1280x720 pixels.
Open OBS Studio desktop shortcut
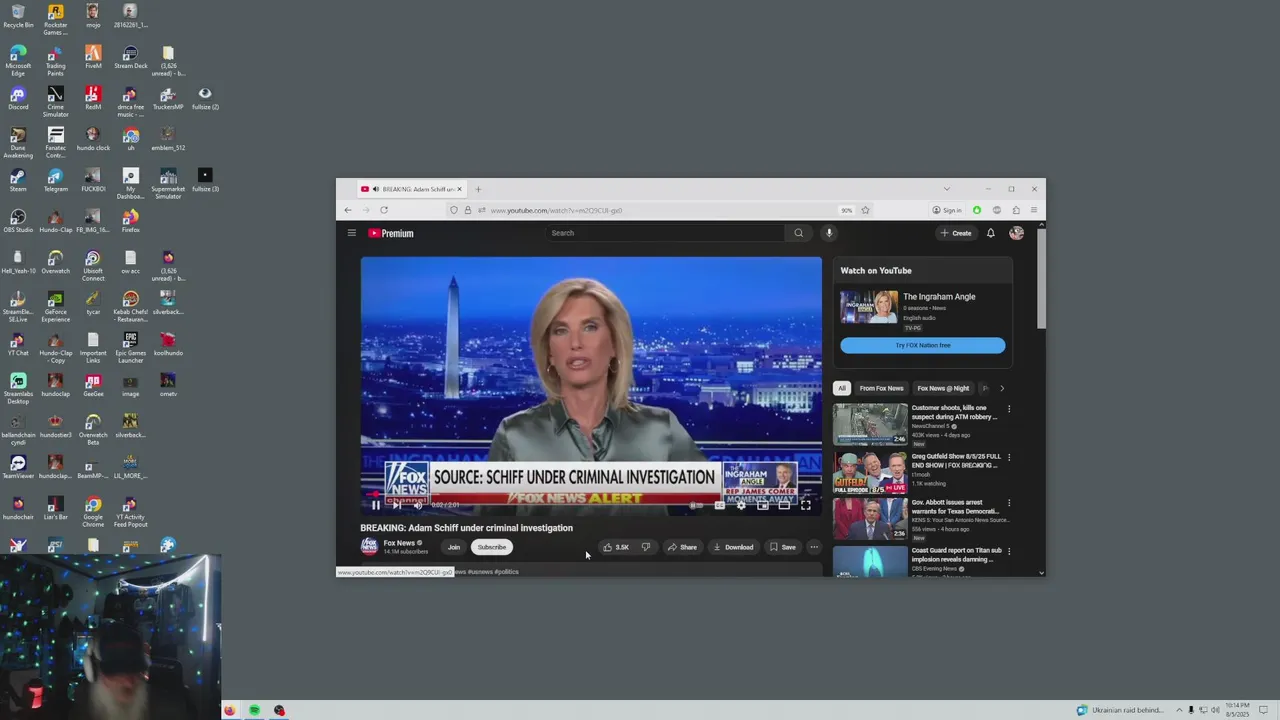click(x=18, y=221)
